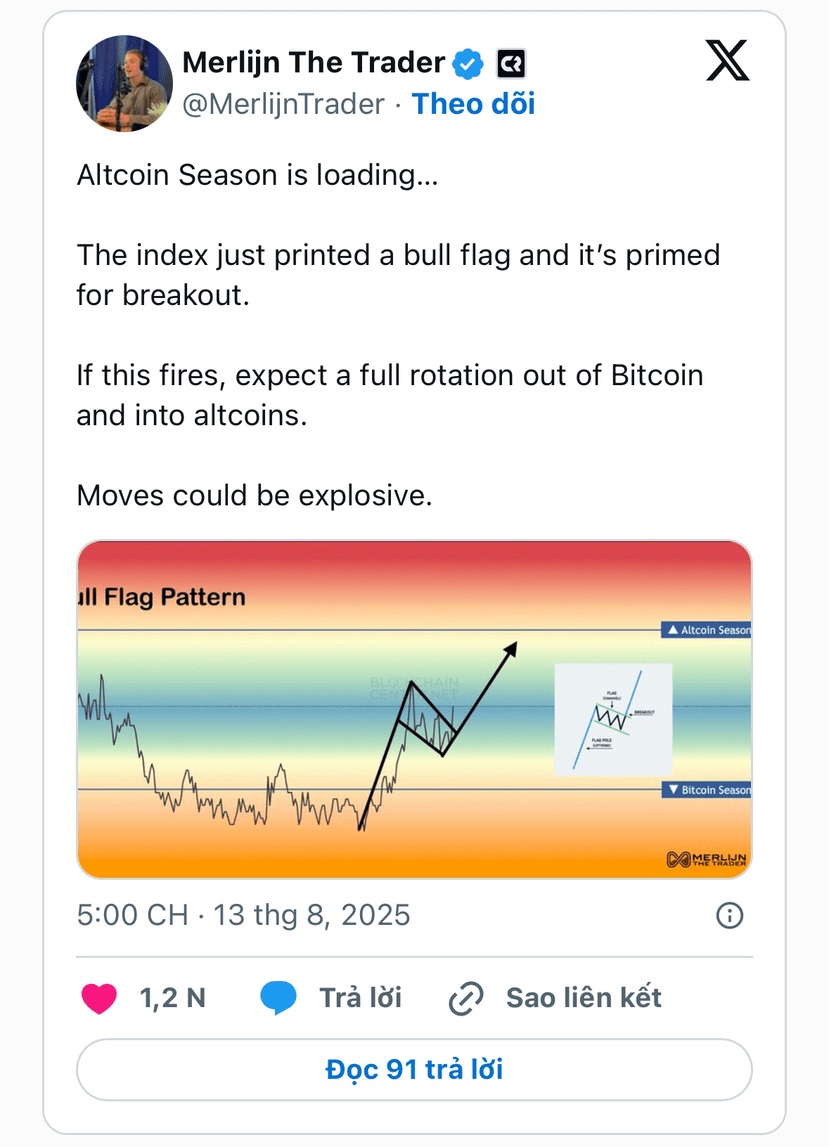Select the Trả lời reply label
The height and width of the screenshot is (1147, 829).
(x=361, y=998)
